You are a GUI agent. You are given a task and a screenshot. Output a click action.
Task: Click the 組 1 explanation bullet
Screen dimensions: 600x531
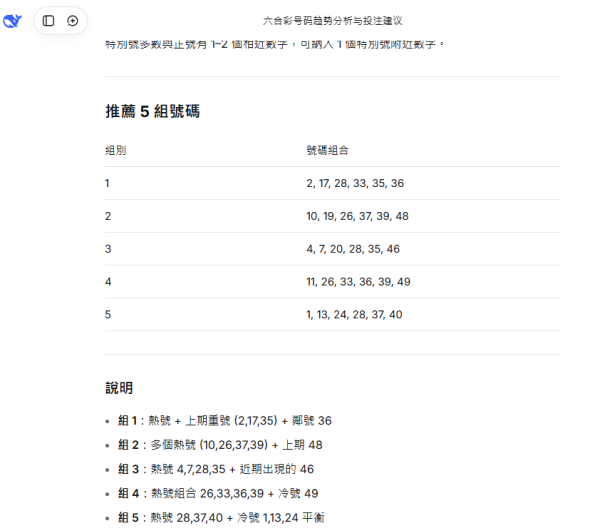(x=225, y=421)
